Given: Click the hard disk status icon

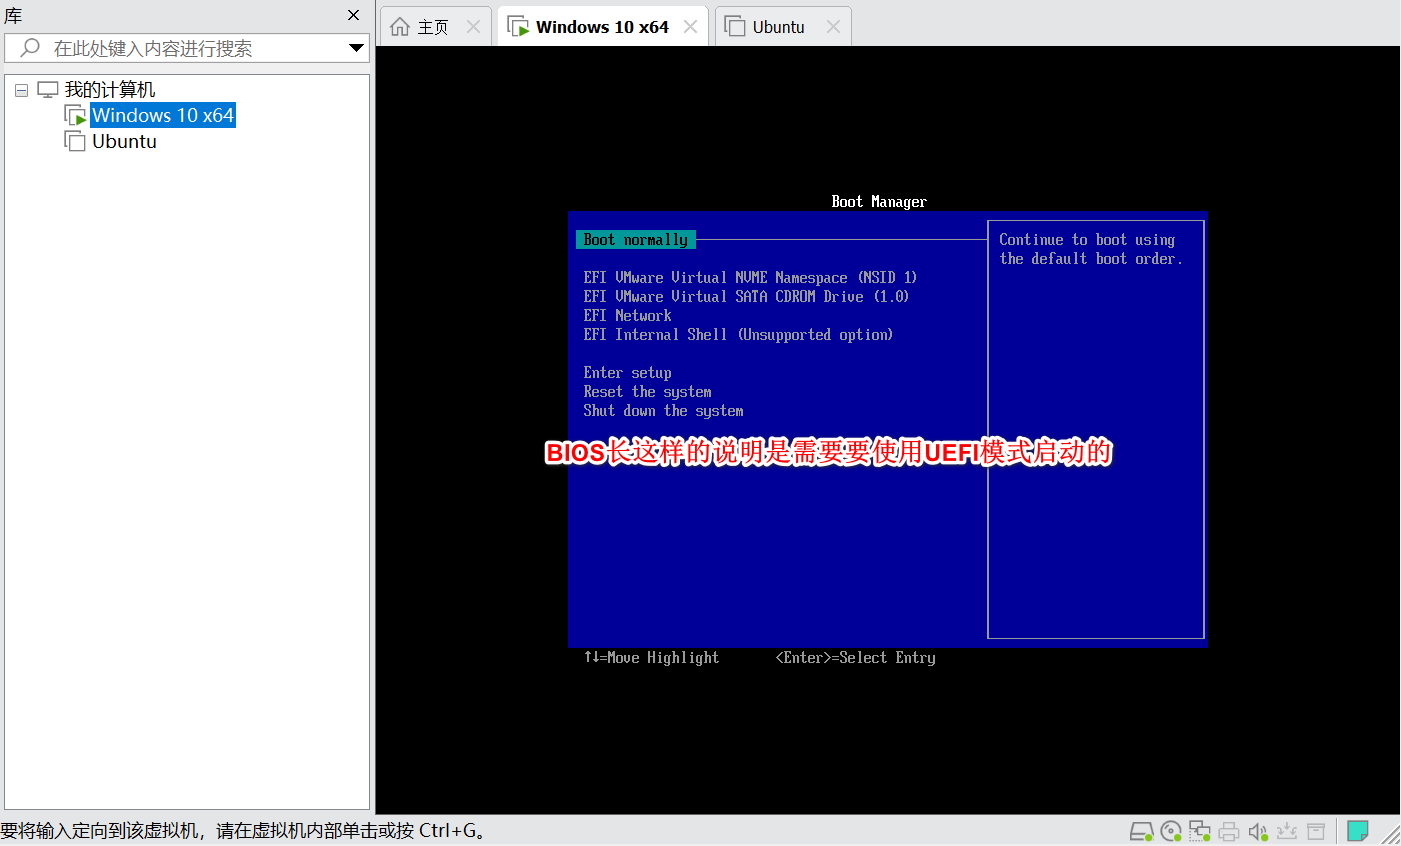Looking at the screenshot, I should (x=1141, y=831).
